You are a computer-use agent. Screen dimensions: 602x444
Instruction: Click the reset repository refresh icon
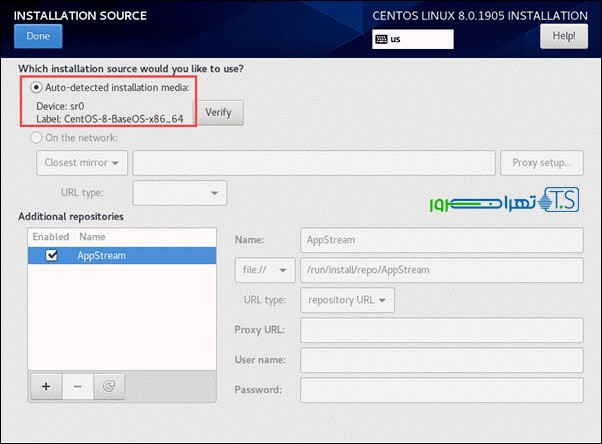point(109,386)
